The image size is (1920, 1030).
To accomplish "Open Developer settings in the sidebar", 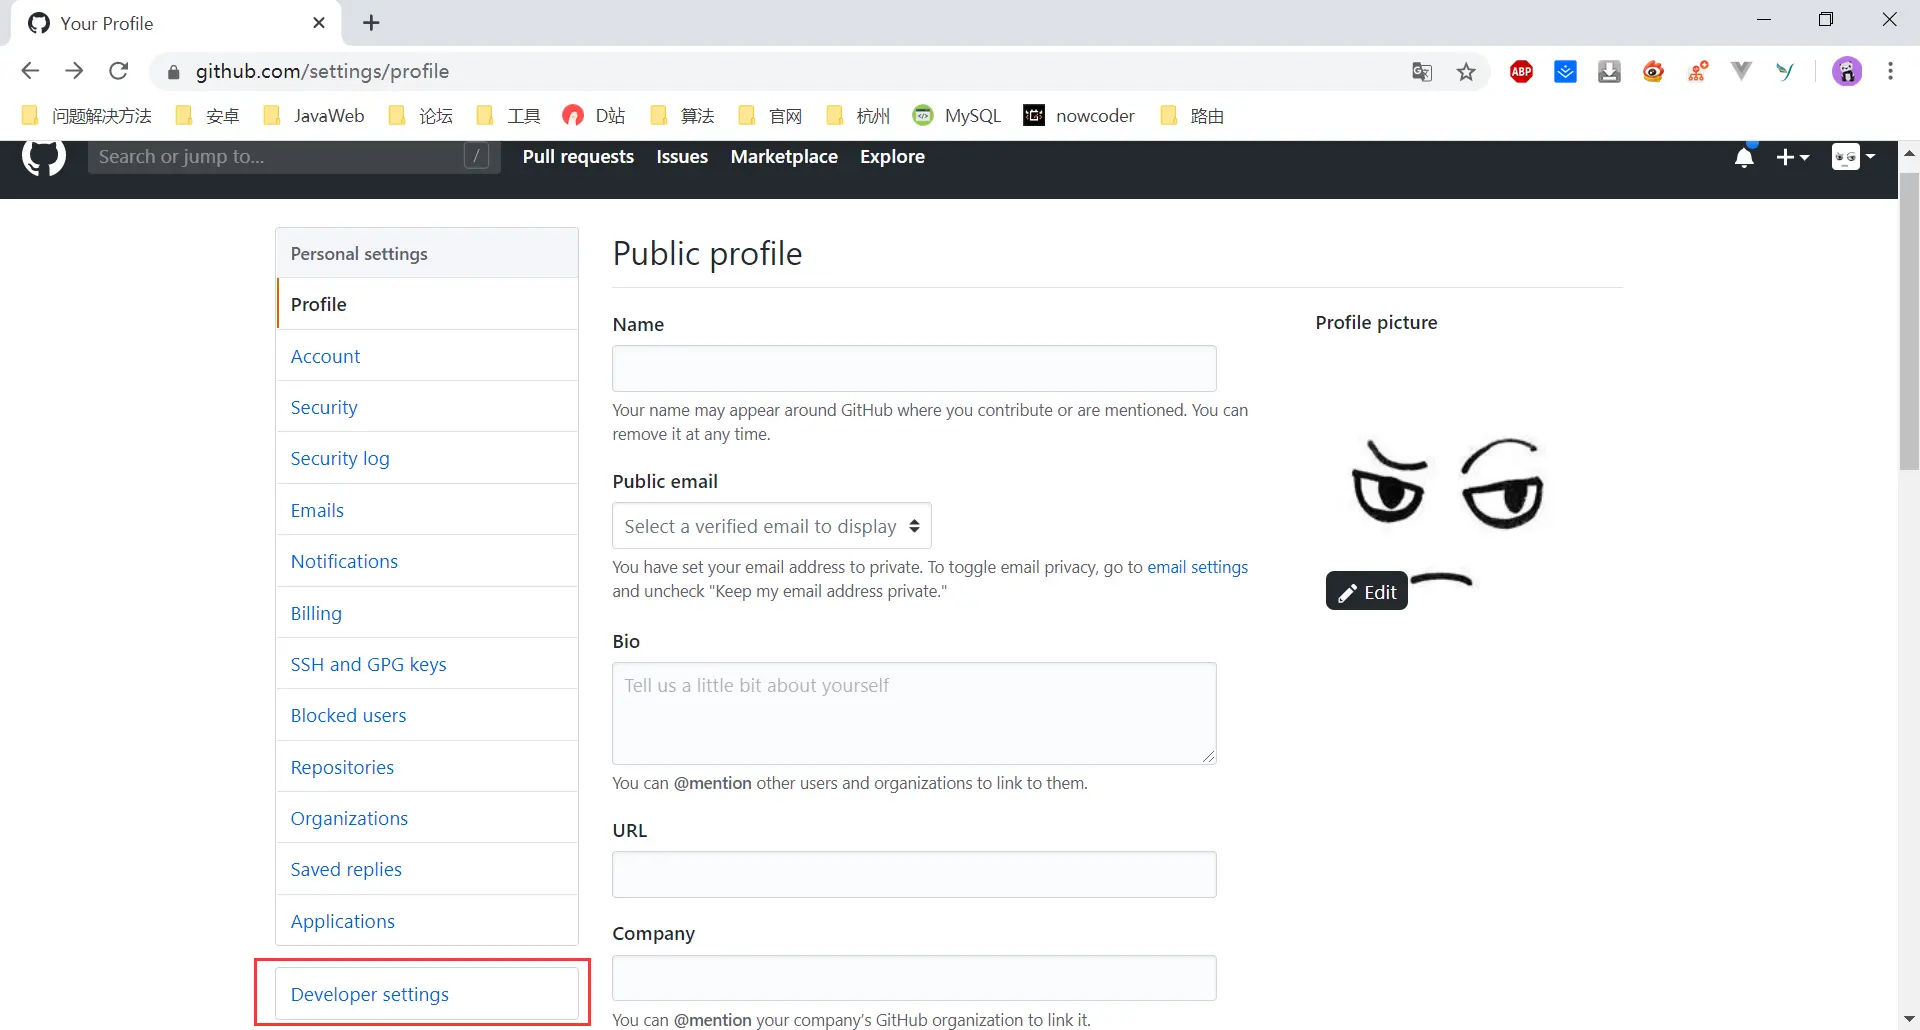I will [369, 993].
